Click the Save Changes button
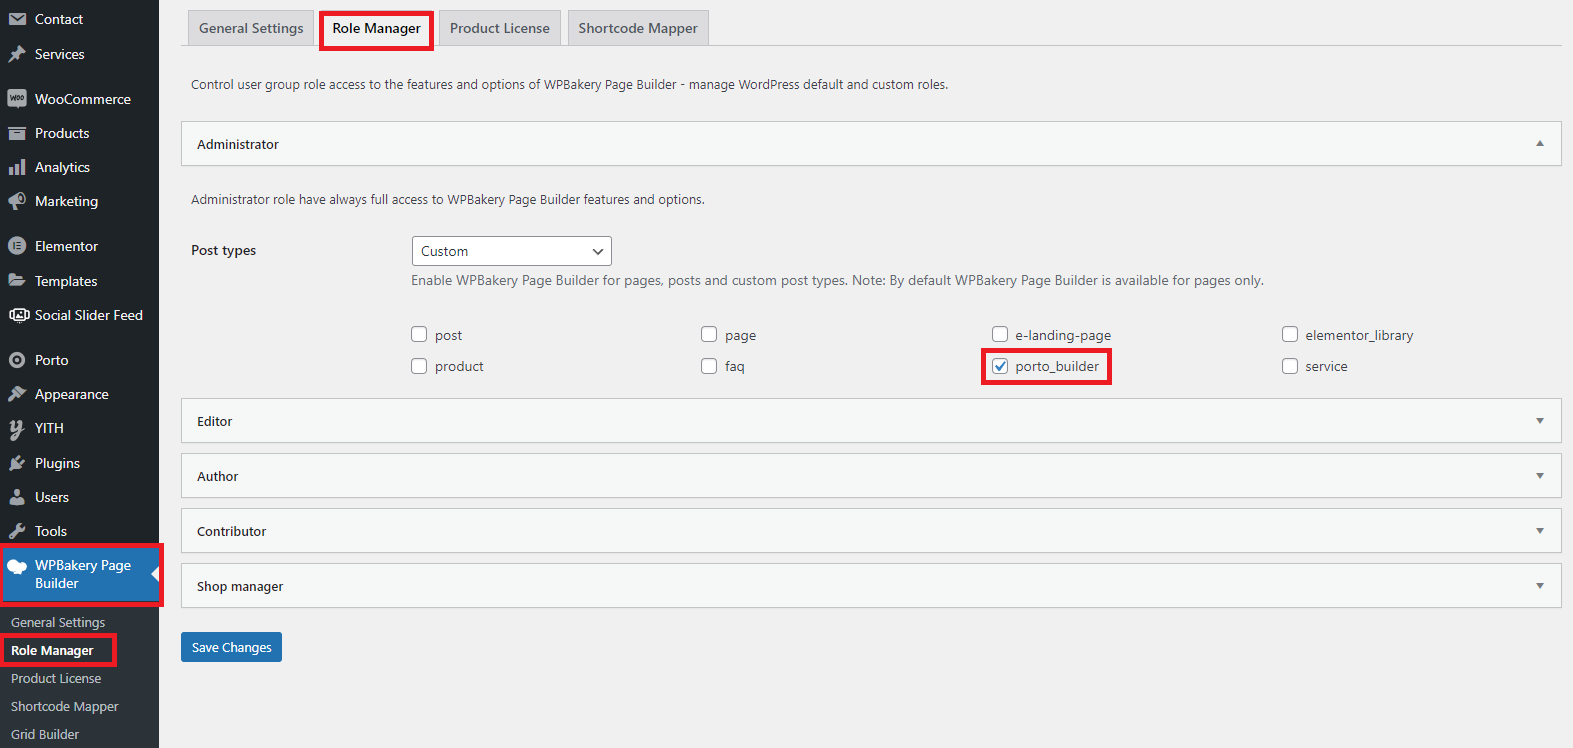The image size is (1573, 748). (x=231, y=647)
